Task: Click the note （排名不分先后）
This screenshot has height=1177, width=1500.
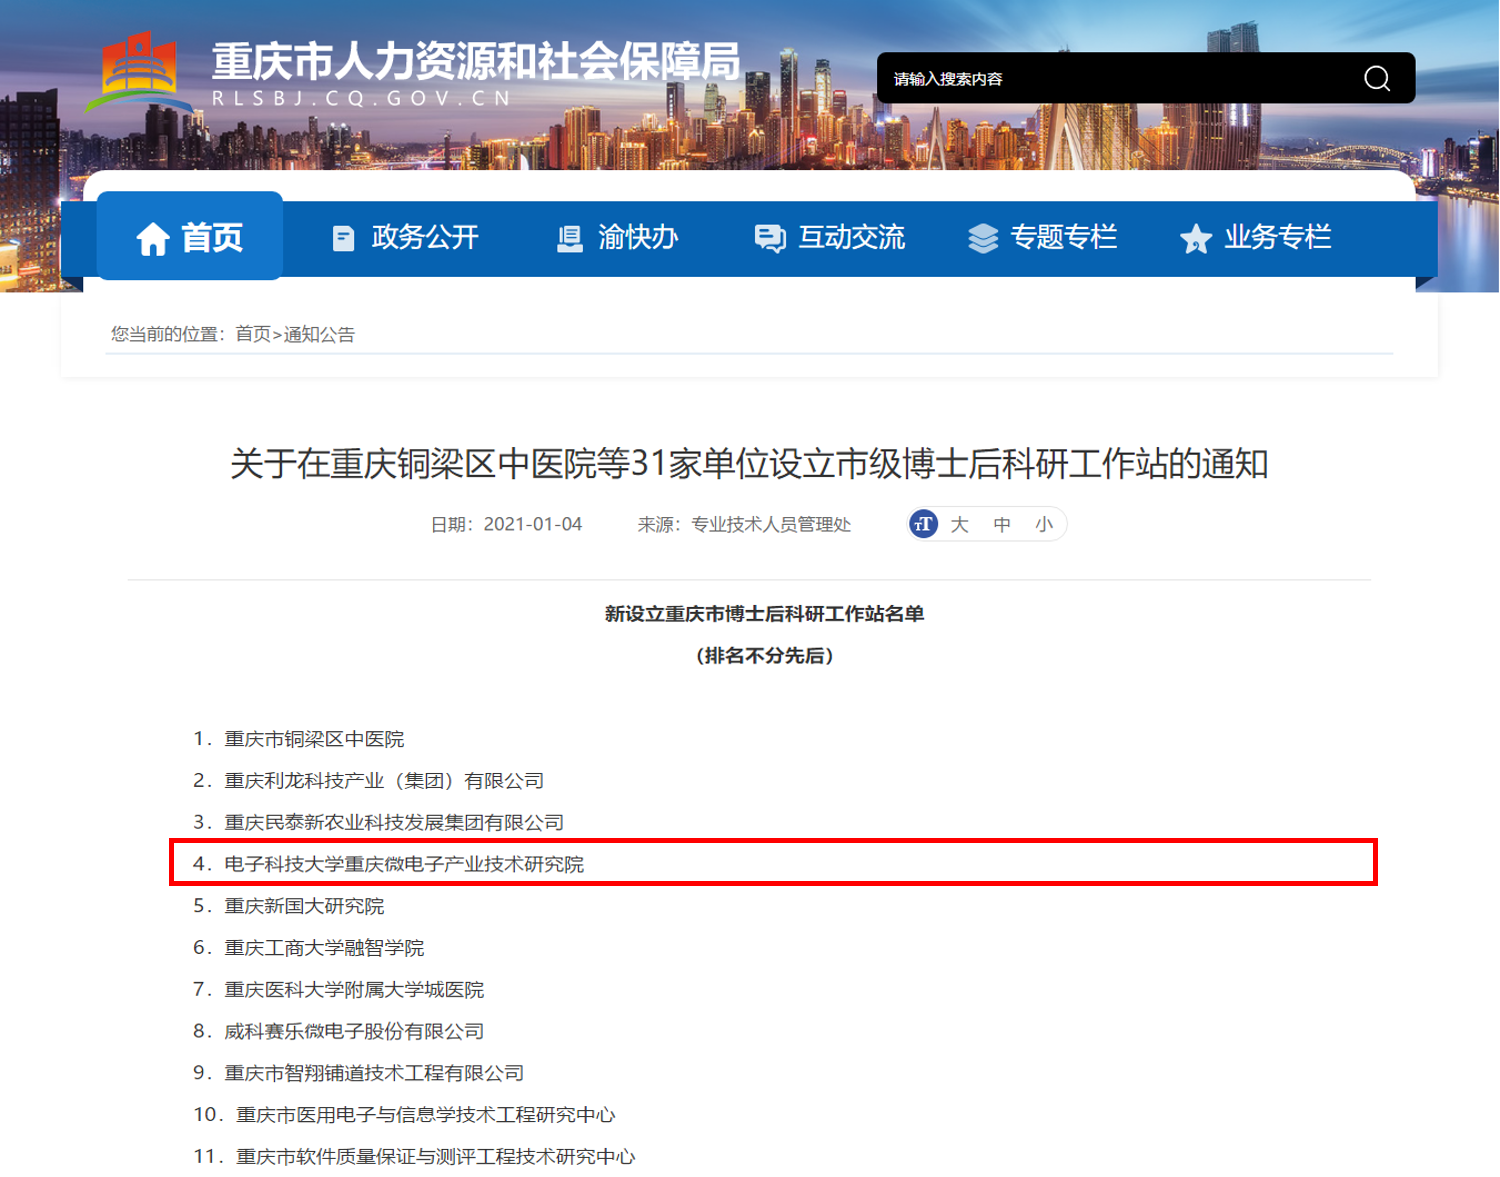Action: [764, 656]
